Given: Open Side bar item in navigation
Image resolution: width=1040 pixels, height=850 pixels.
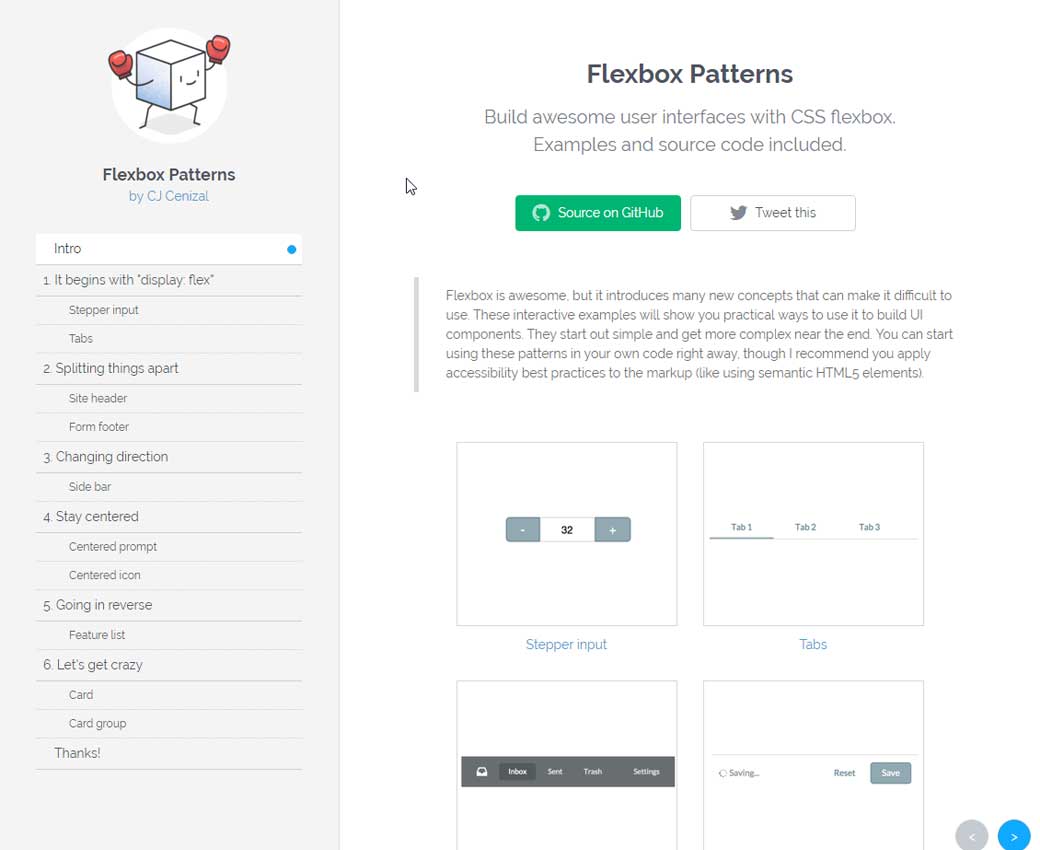Looking at the screenshot, I should tap(90, 487).
